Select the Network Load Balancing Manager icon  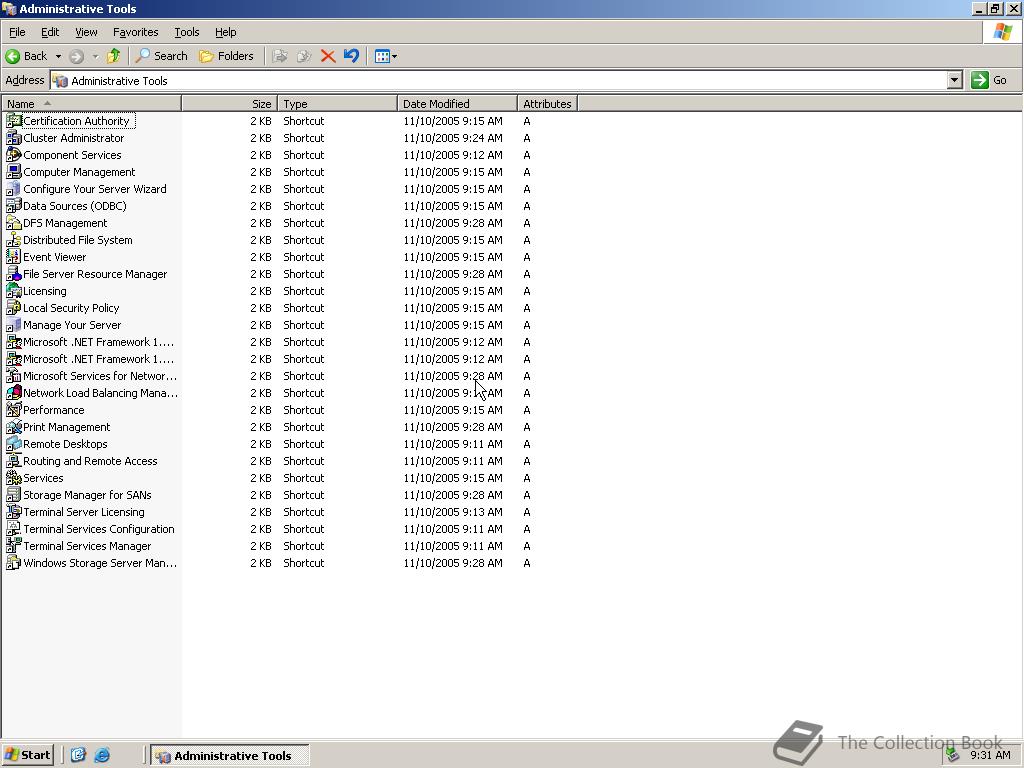click(13, 392)
